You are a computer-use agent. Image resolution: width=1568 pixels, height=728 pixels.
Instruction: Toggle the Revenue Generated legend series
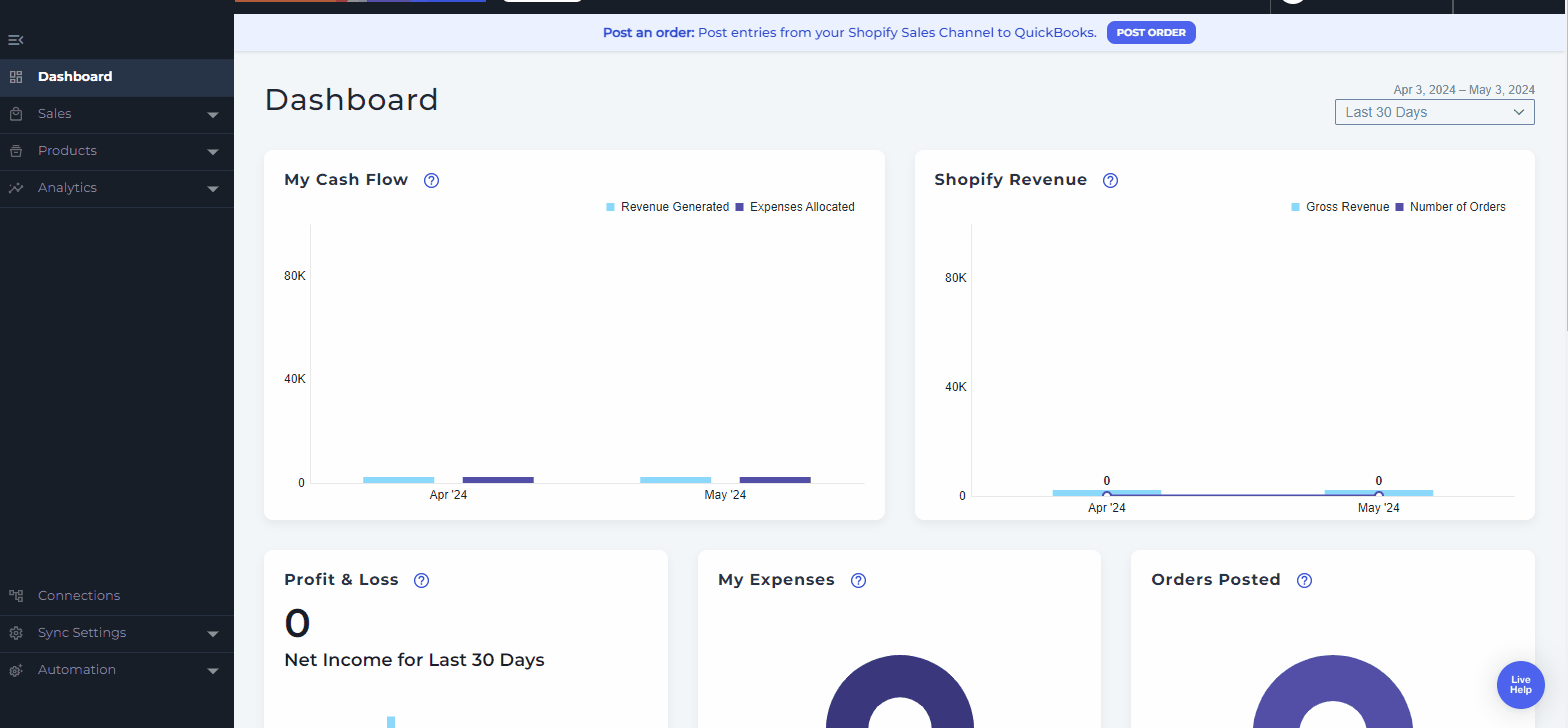pos(667,207)
